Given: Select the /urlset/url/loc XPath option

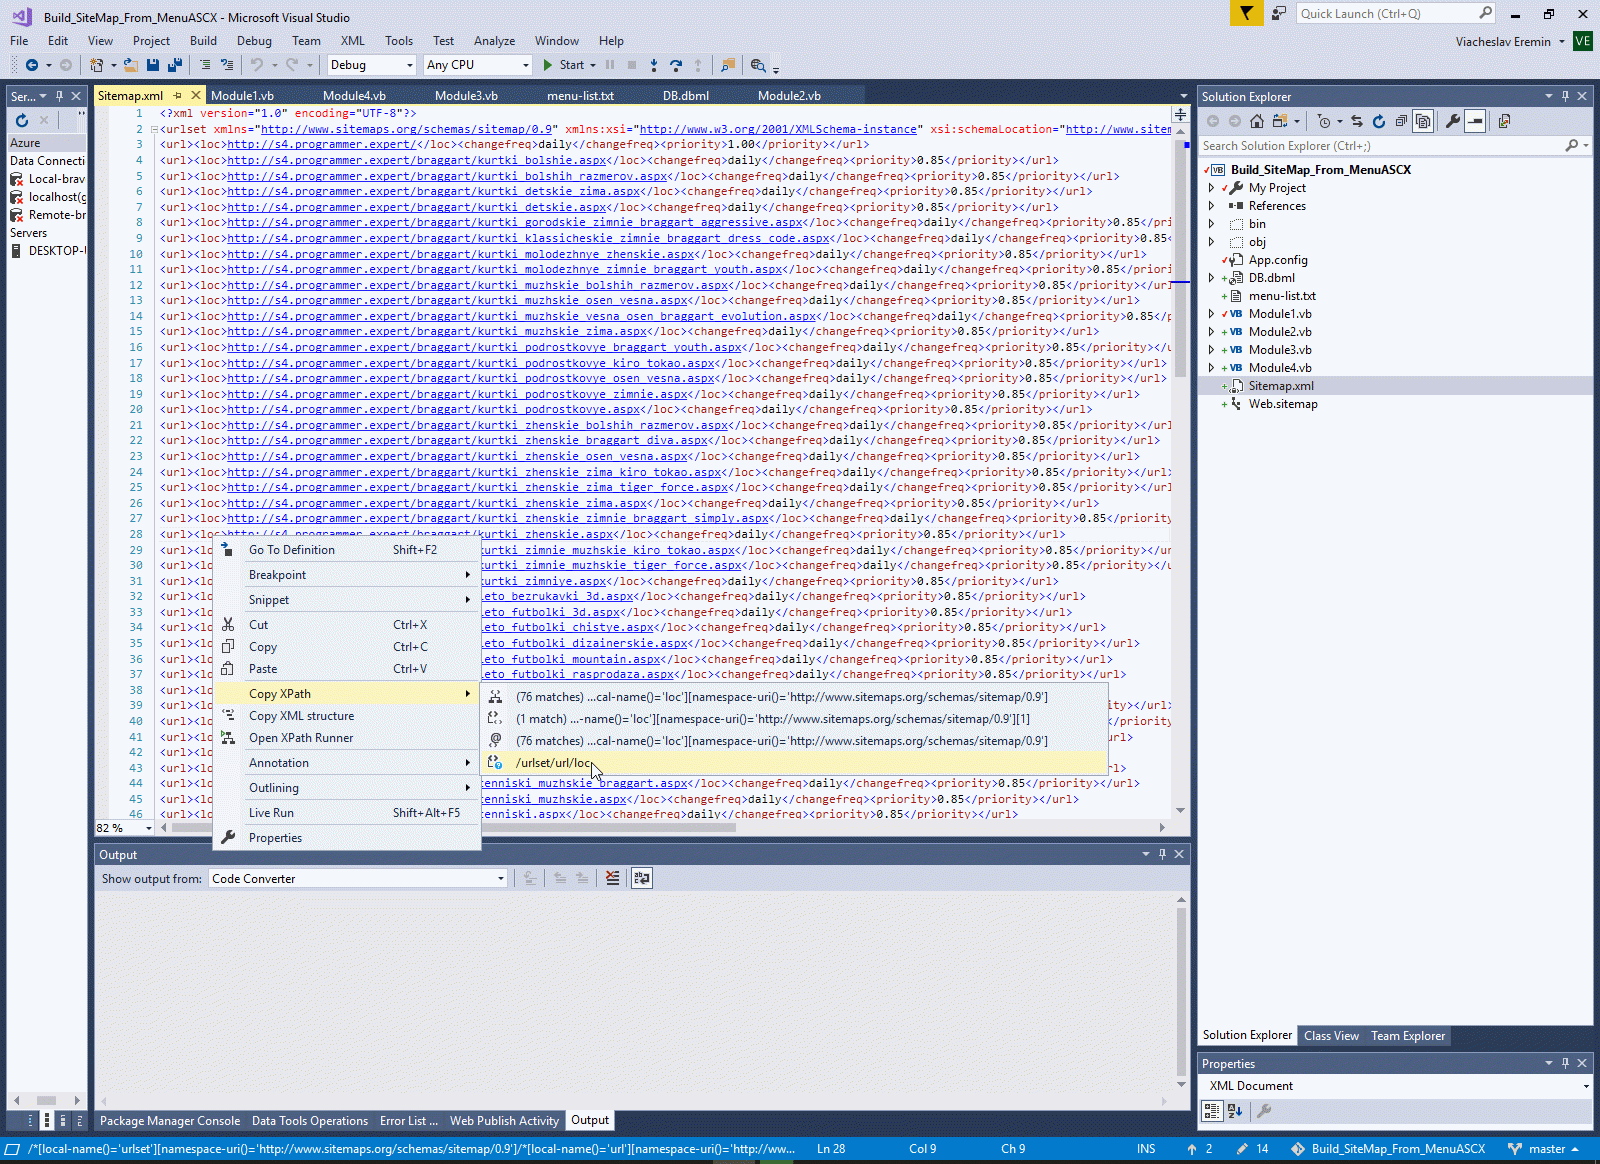Looking at the screenshot, I should tap(795, 763).
